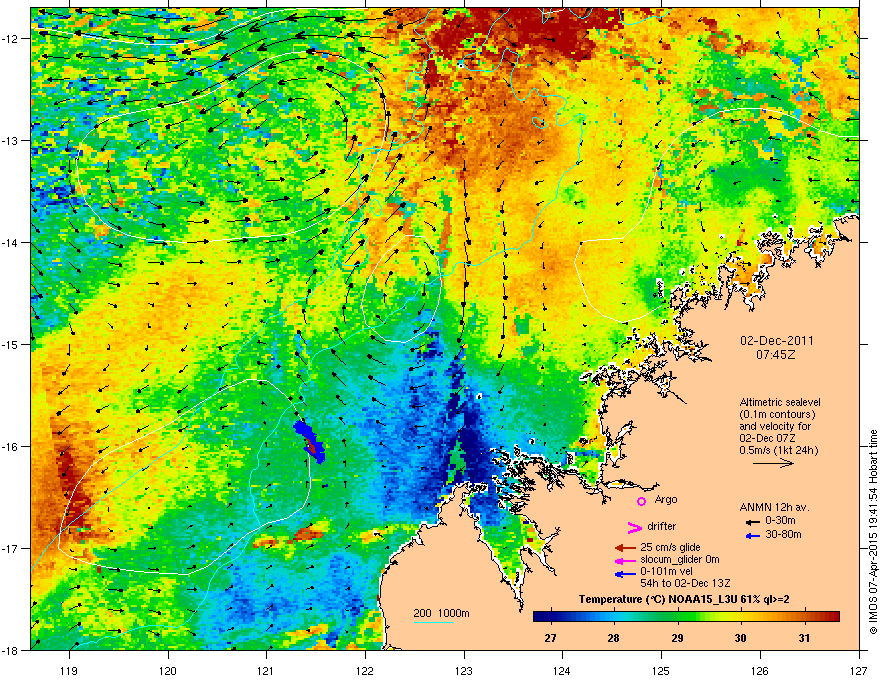
Task: Click the latitude tick label -13
Action: (12, 141)
